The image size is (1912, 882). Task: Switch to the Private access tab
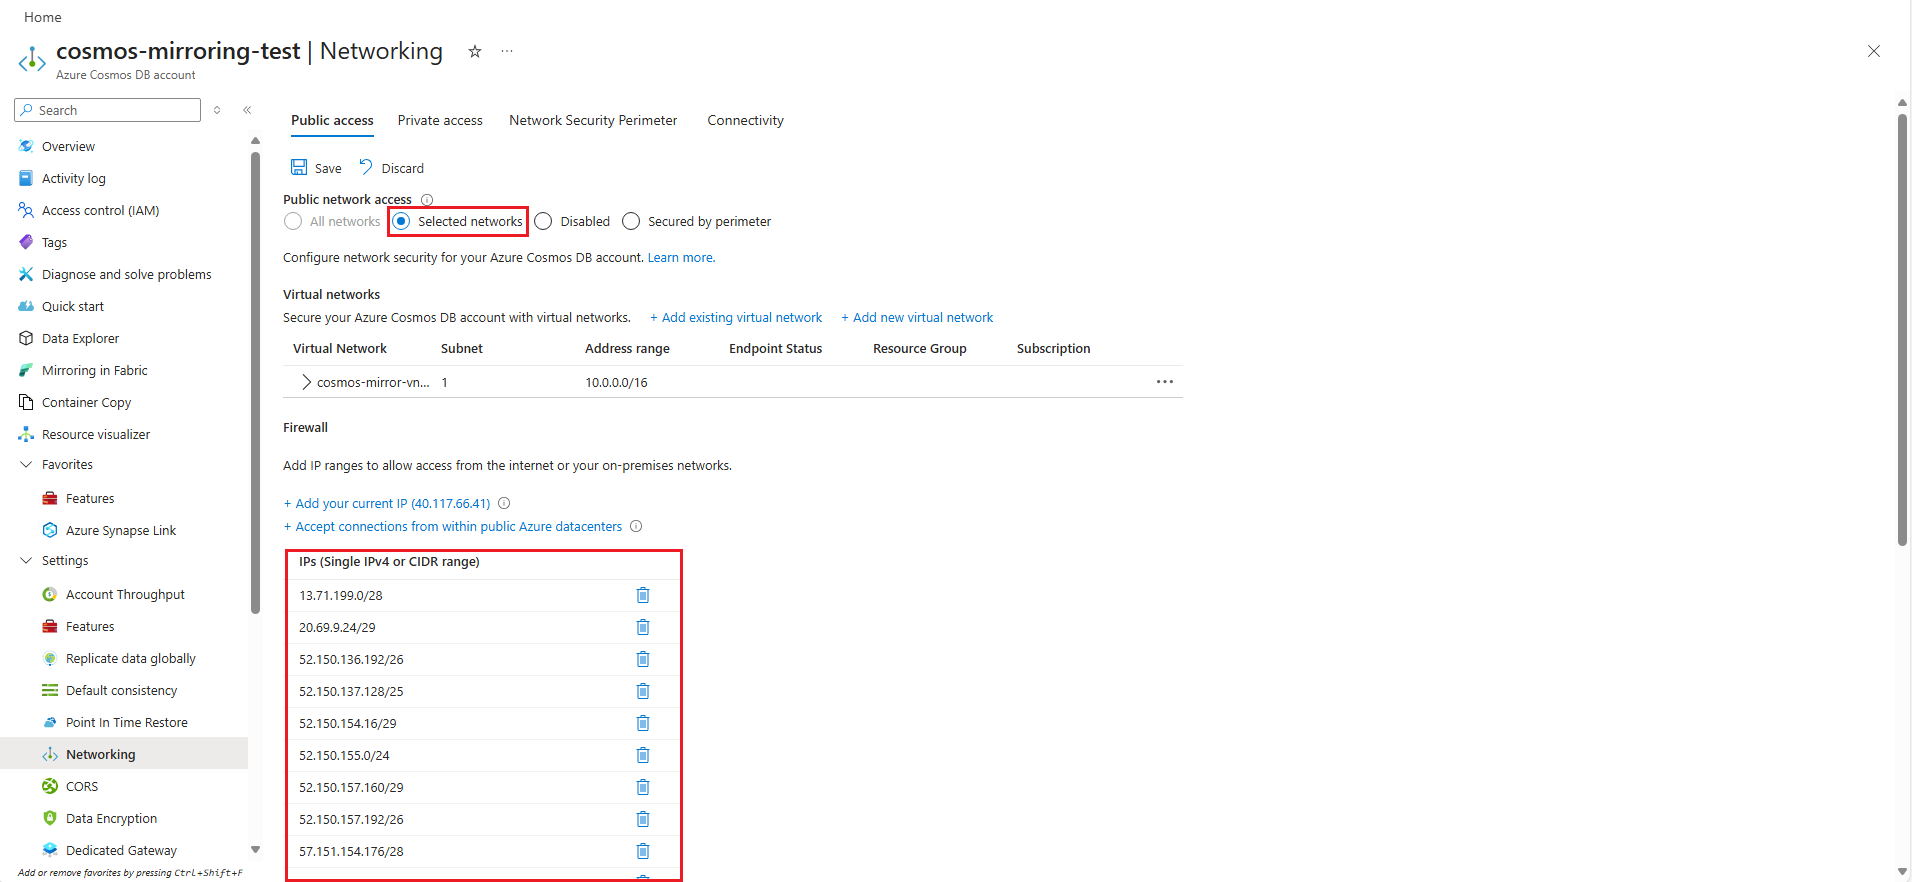[x=440, y=120]
